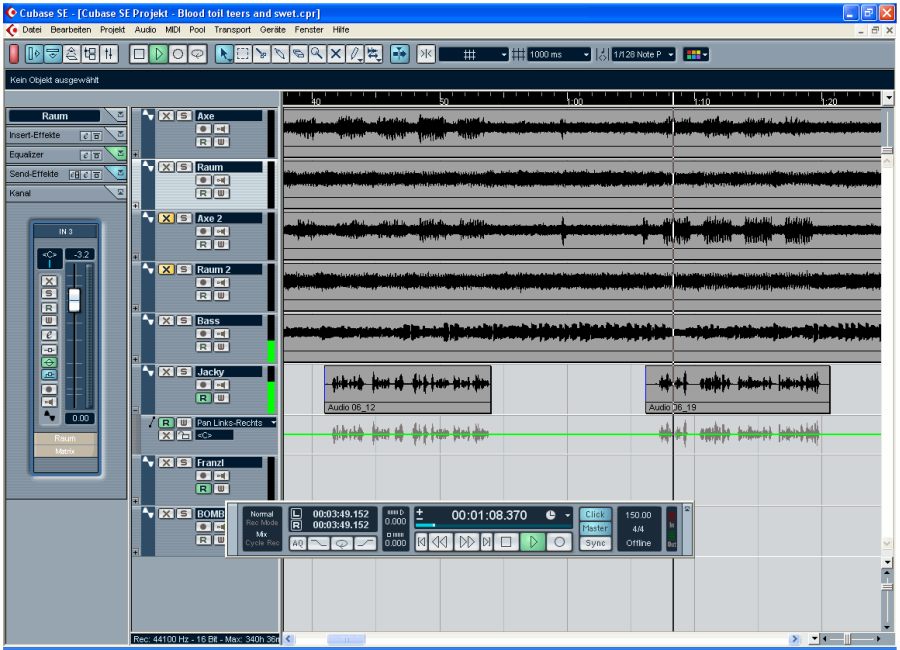Select the Zoom magnifier tool
Screen dimensions: 900x650
coord(316,54)
